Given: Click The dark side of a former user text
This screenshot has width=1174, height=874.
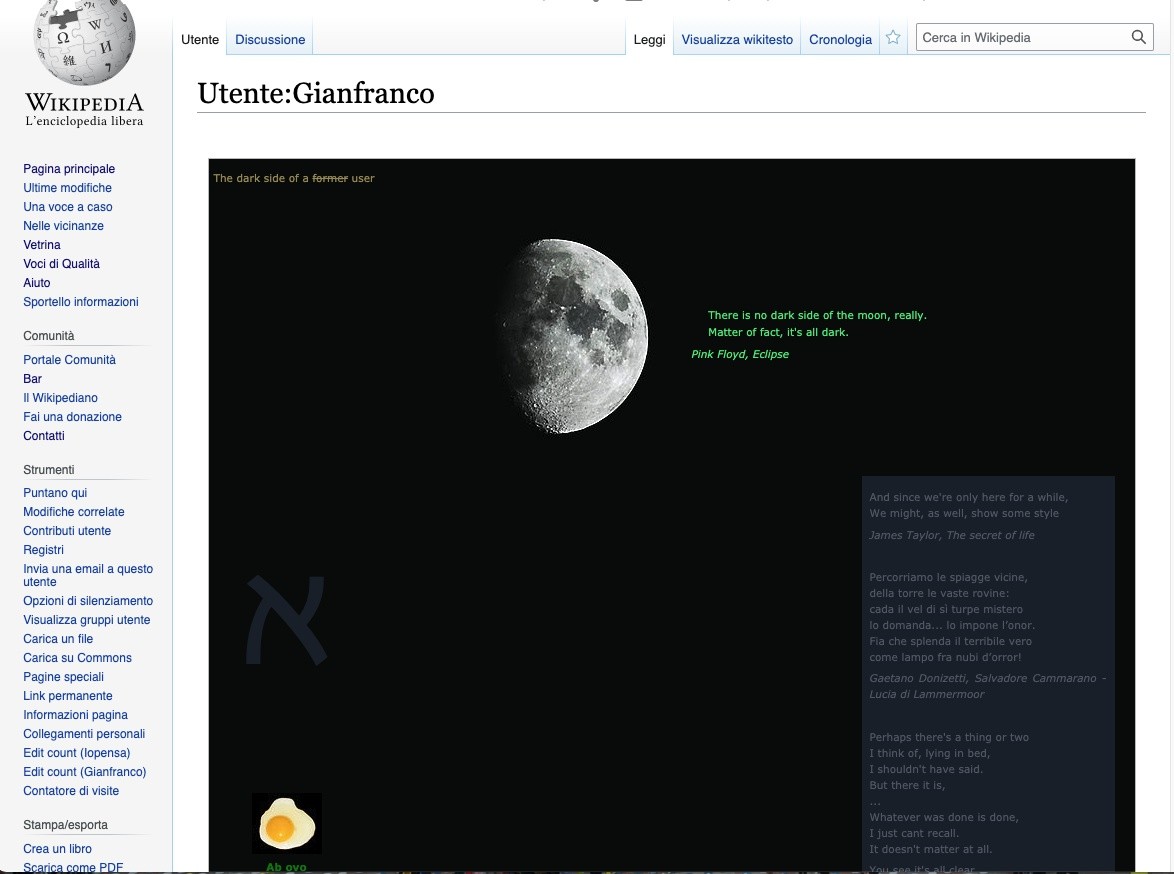Looking at the screenshot, I should coord(294,178).
